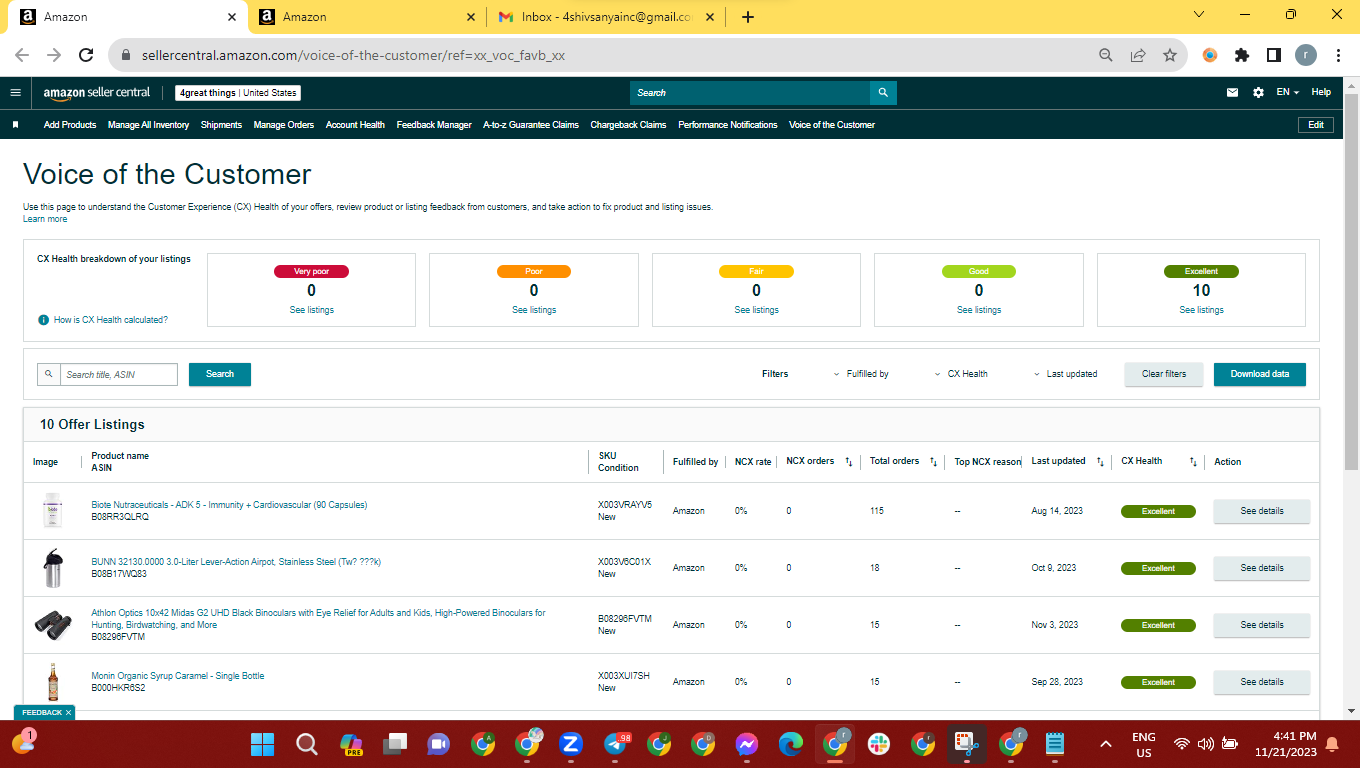Open Microsoft Edge from the taskbar

click(791, 744)
